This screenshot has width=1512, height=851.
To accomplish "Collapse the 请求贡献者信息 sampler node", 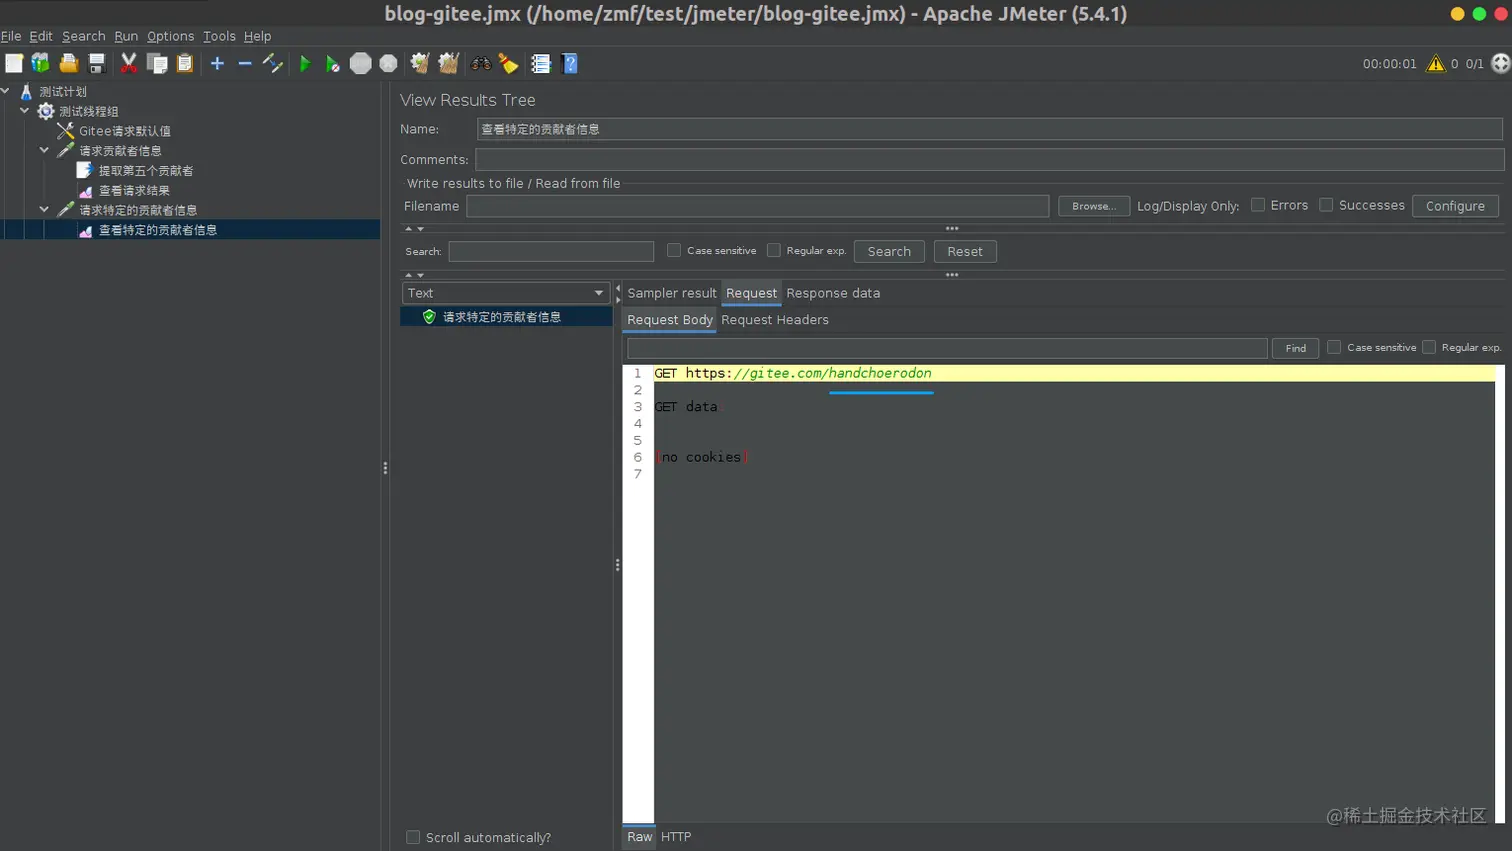I will [x=44, y=150].
